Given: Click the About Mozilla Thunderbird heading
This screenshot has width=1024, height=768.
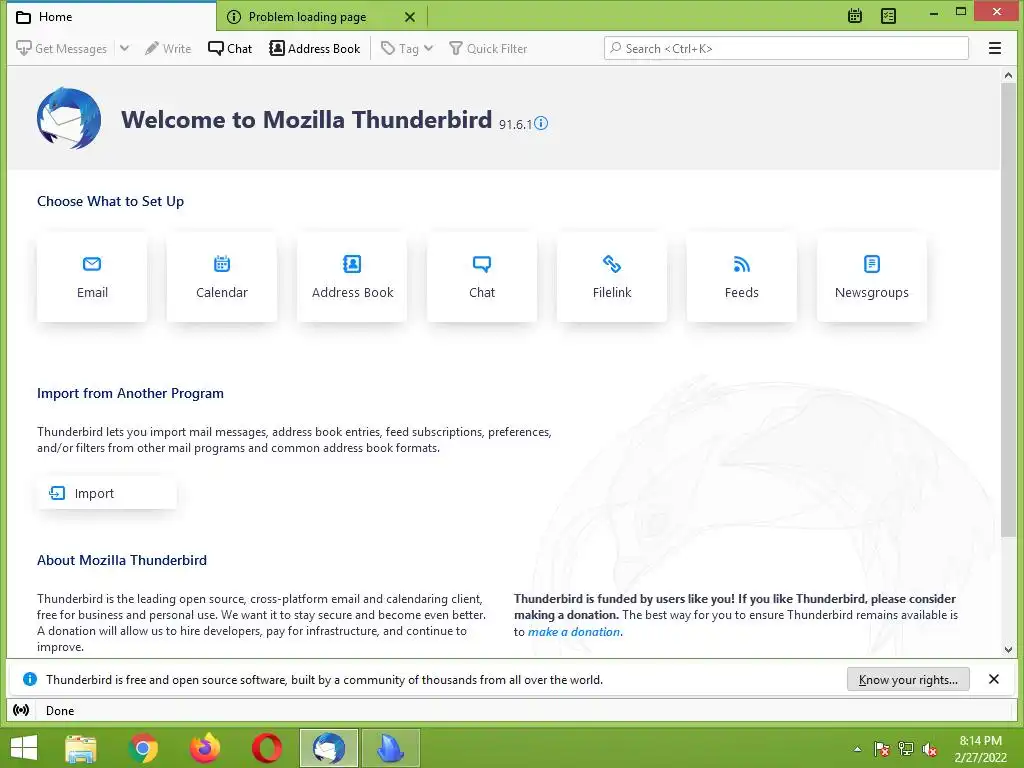Looking at the screenshot, I should tap(121, 560).
